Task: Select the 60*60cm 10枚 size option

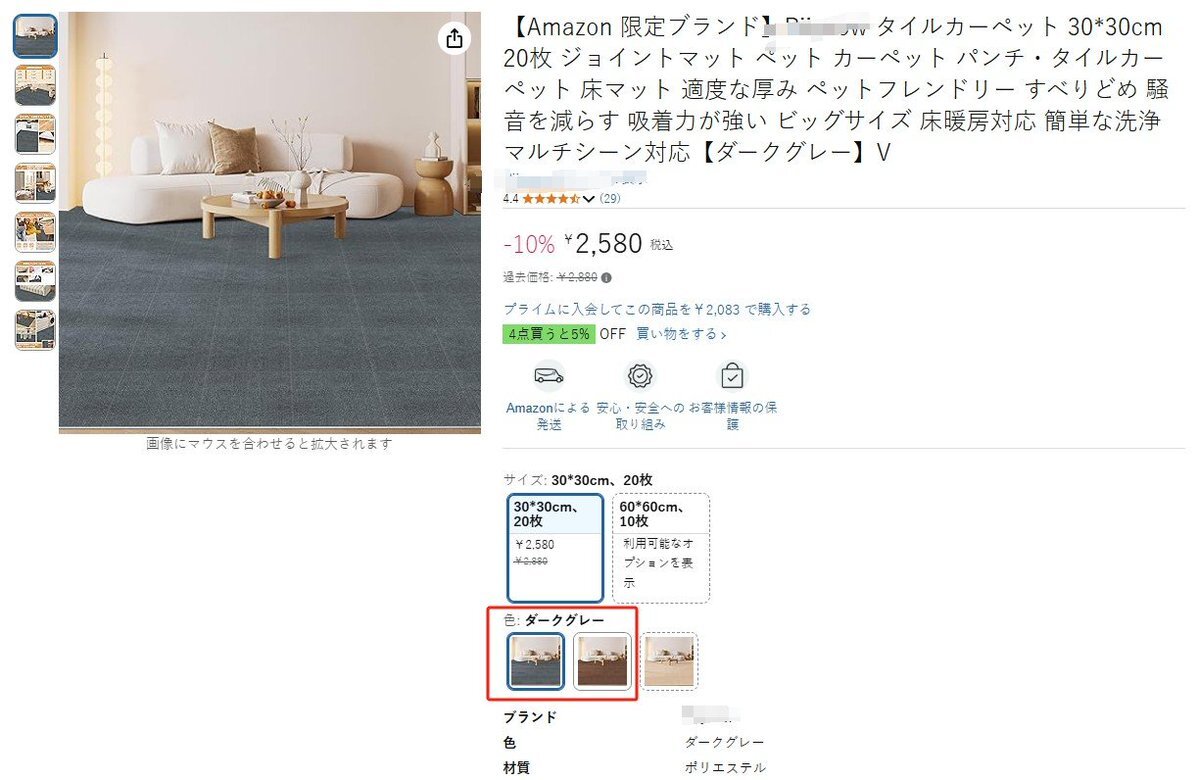Action: pos(661,548)
